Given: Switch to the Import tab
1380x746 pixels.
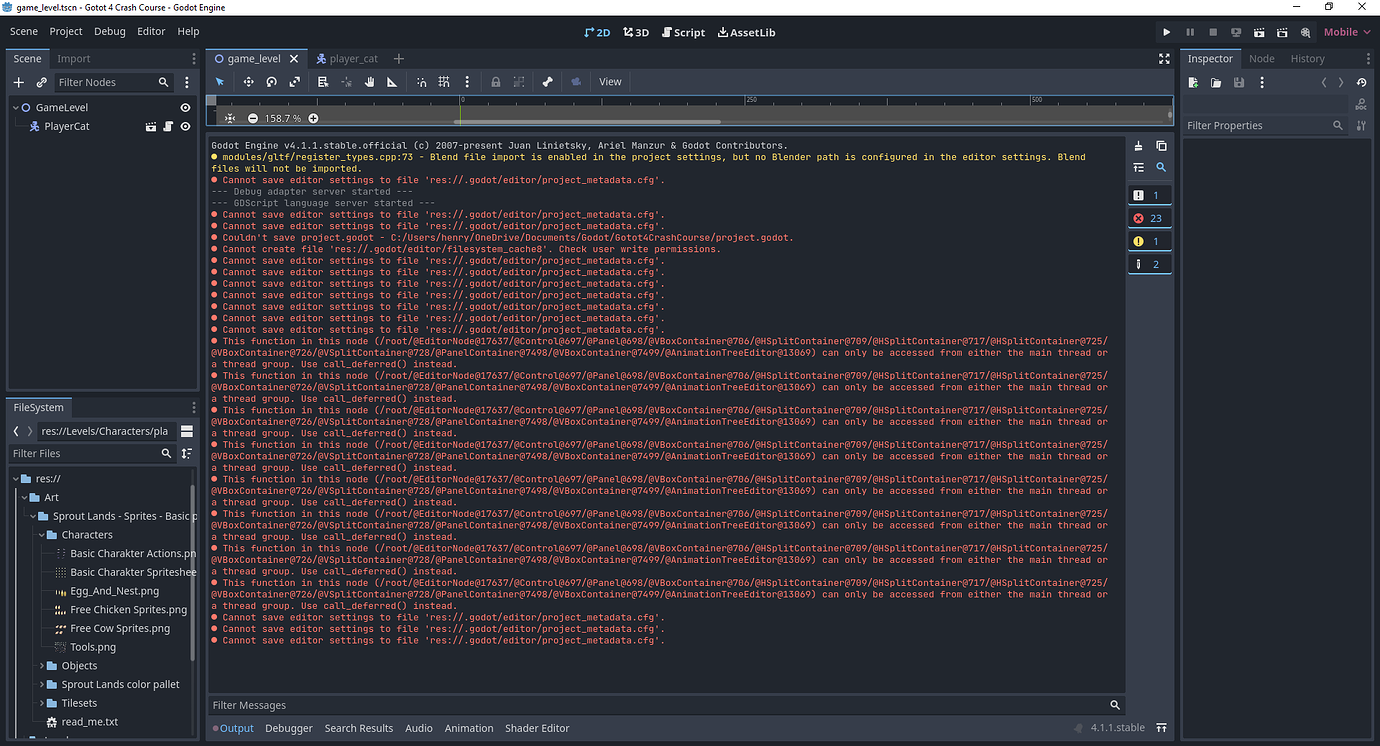Looking at the screenshot, I should click(74, 59).
